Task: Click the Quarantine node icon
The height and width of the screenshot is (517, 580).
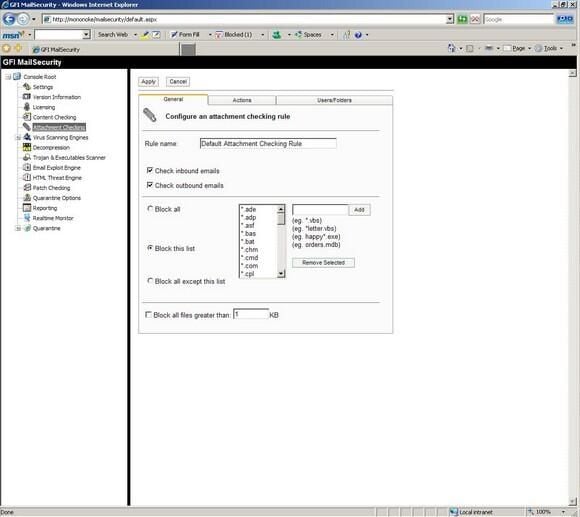Action: (27, 228)
